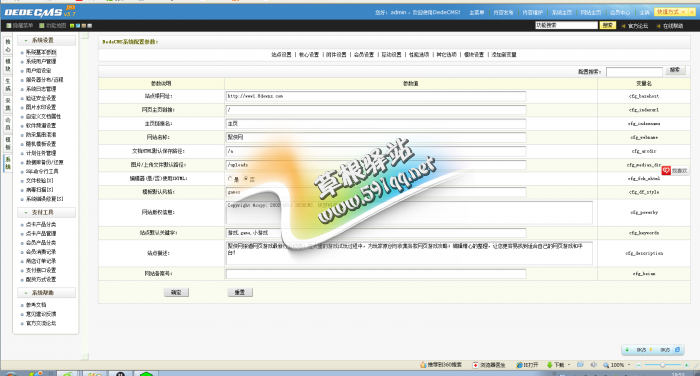The image size is (700, 376).
Task: Open 系统基本参数 in sidebar
Action: [x=41, y=53]
